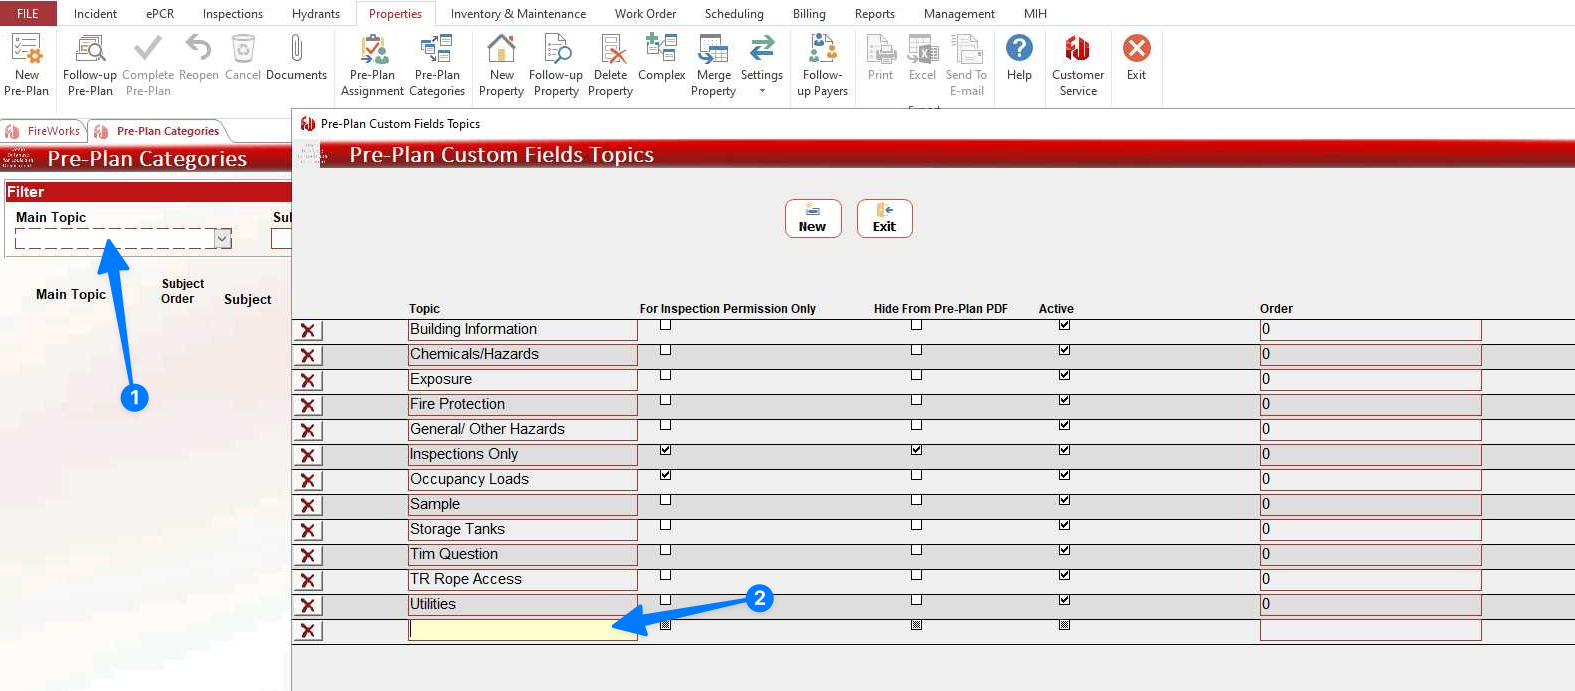
Task: Open Pre-Plan Categories ribbon tool
Action: click(x=437, y=65)
